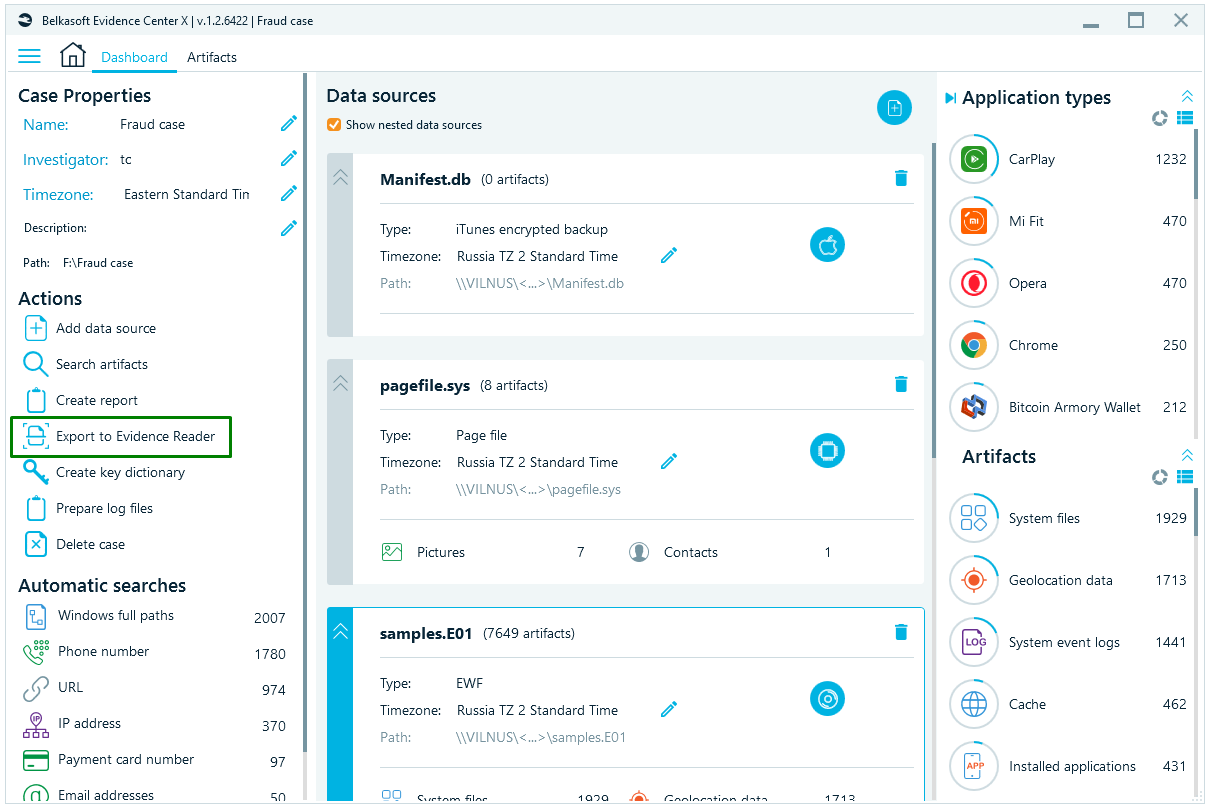Click the Windows full paths icon
The height and width of the screenshot is (808, 1208).
click(36, 616)
